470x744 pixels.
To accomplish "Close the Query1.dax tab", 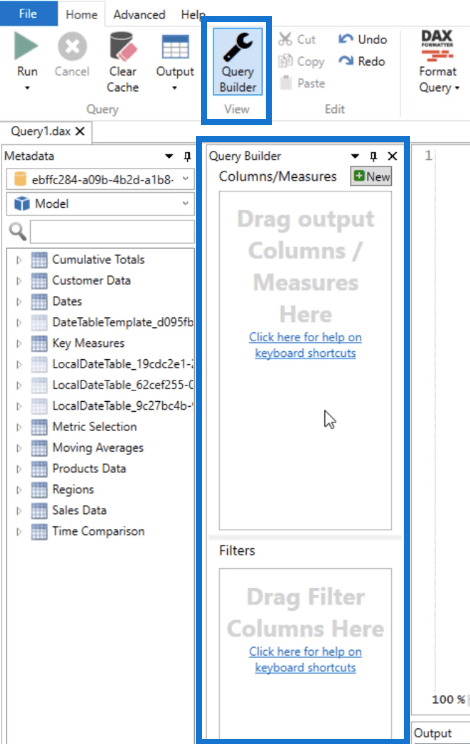I will tap(80, 131).
